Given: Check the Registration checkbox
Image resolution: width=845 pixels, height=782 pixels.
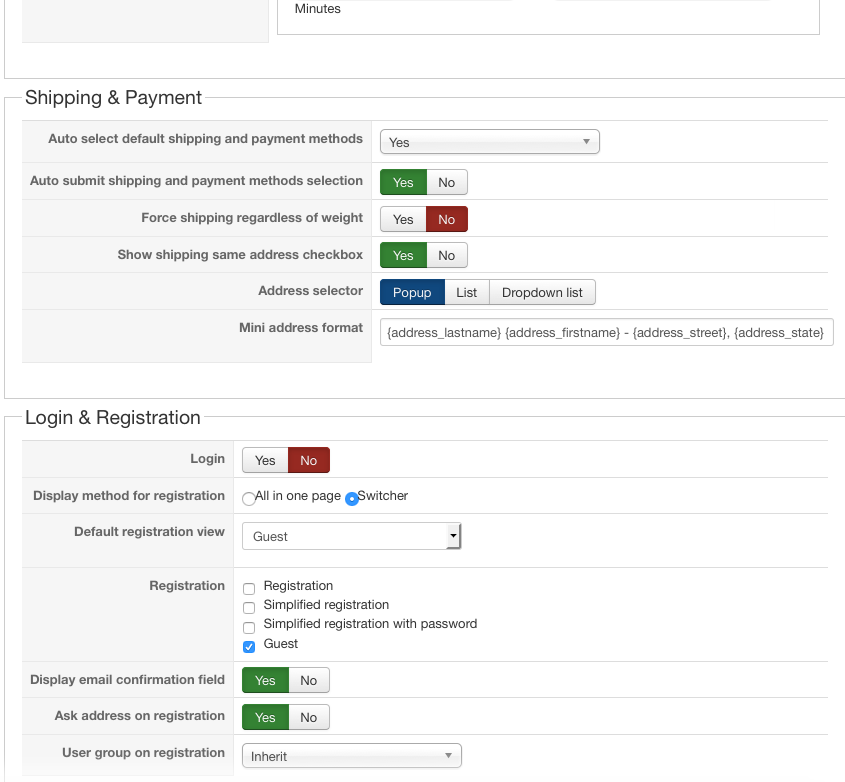Looking at the screenshot, I should [x=250, y=589].
